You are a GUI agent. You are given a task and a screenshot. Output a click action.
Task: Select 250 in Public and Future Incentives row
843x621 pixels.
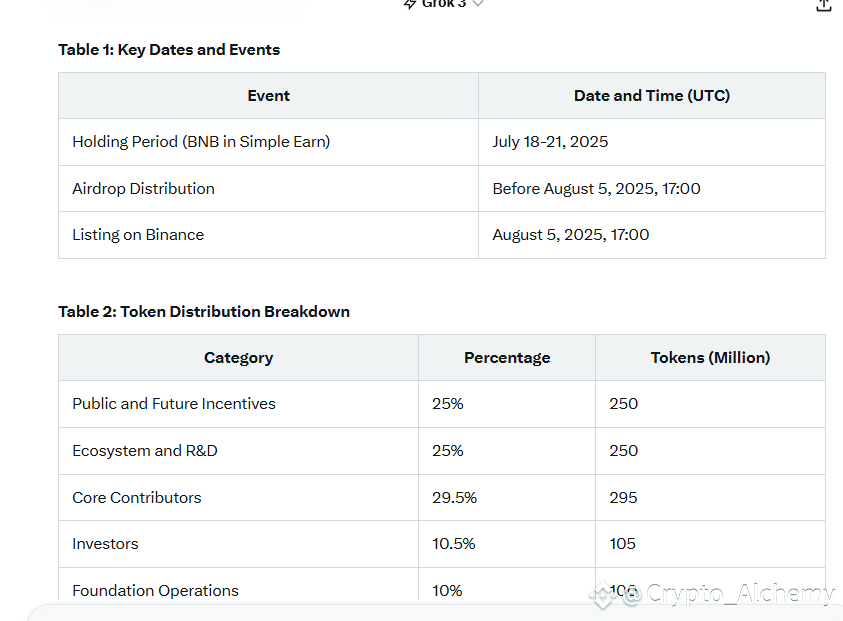pyautogui.click(x=710, y=404)
